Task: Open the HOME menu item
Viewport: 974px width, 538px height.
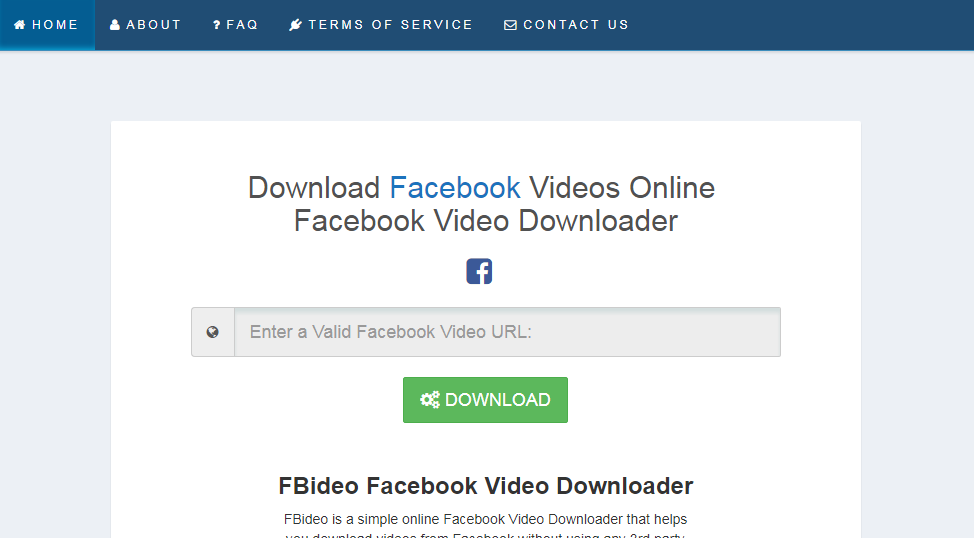Action: tap(47, 25)
